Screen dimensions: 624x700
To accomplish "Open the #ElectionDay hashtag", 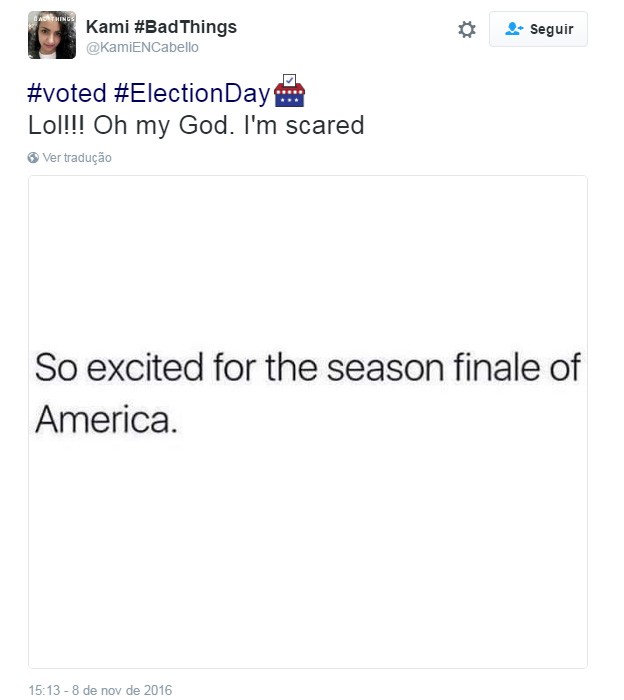I will (192, 94).
